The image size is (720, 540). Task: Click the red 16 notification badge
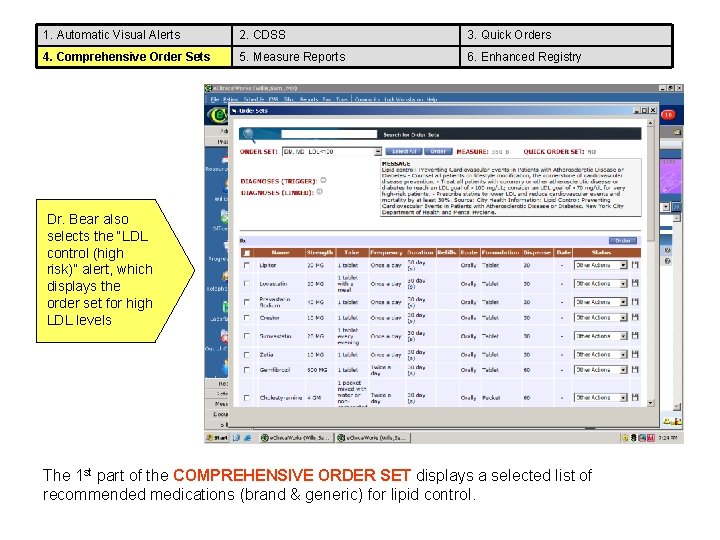[668, 115]
